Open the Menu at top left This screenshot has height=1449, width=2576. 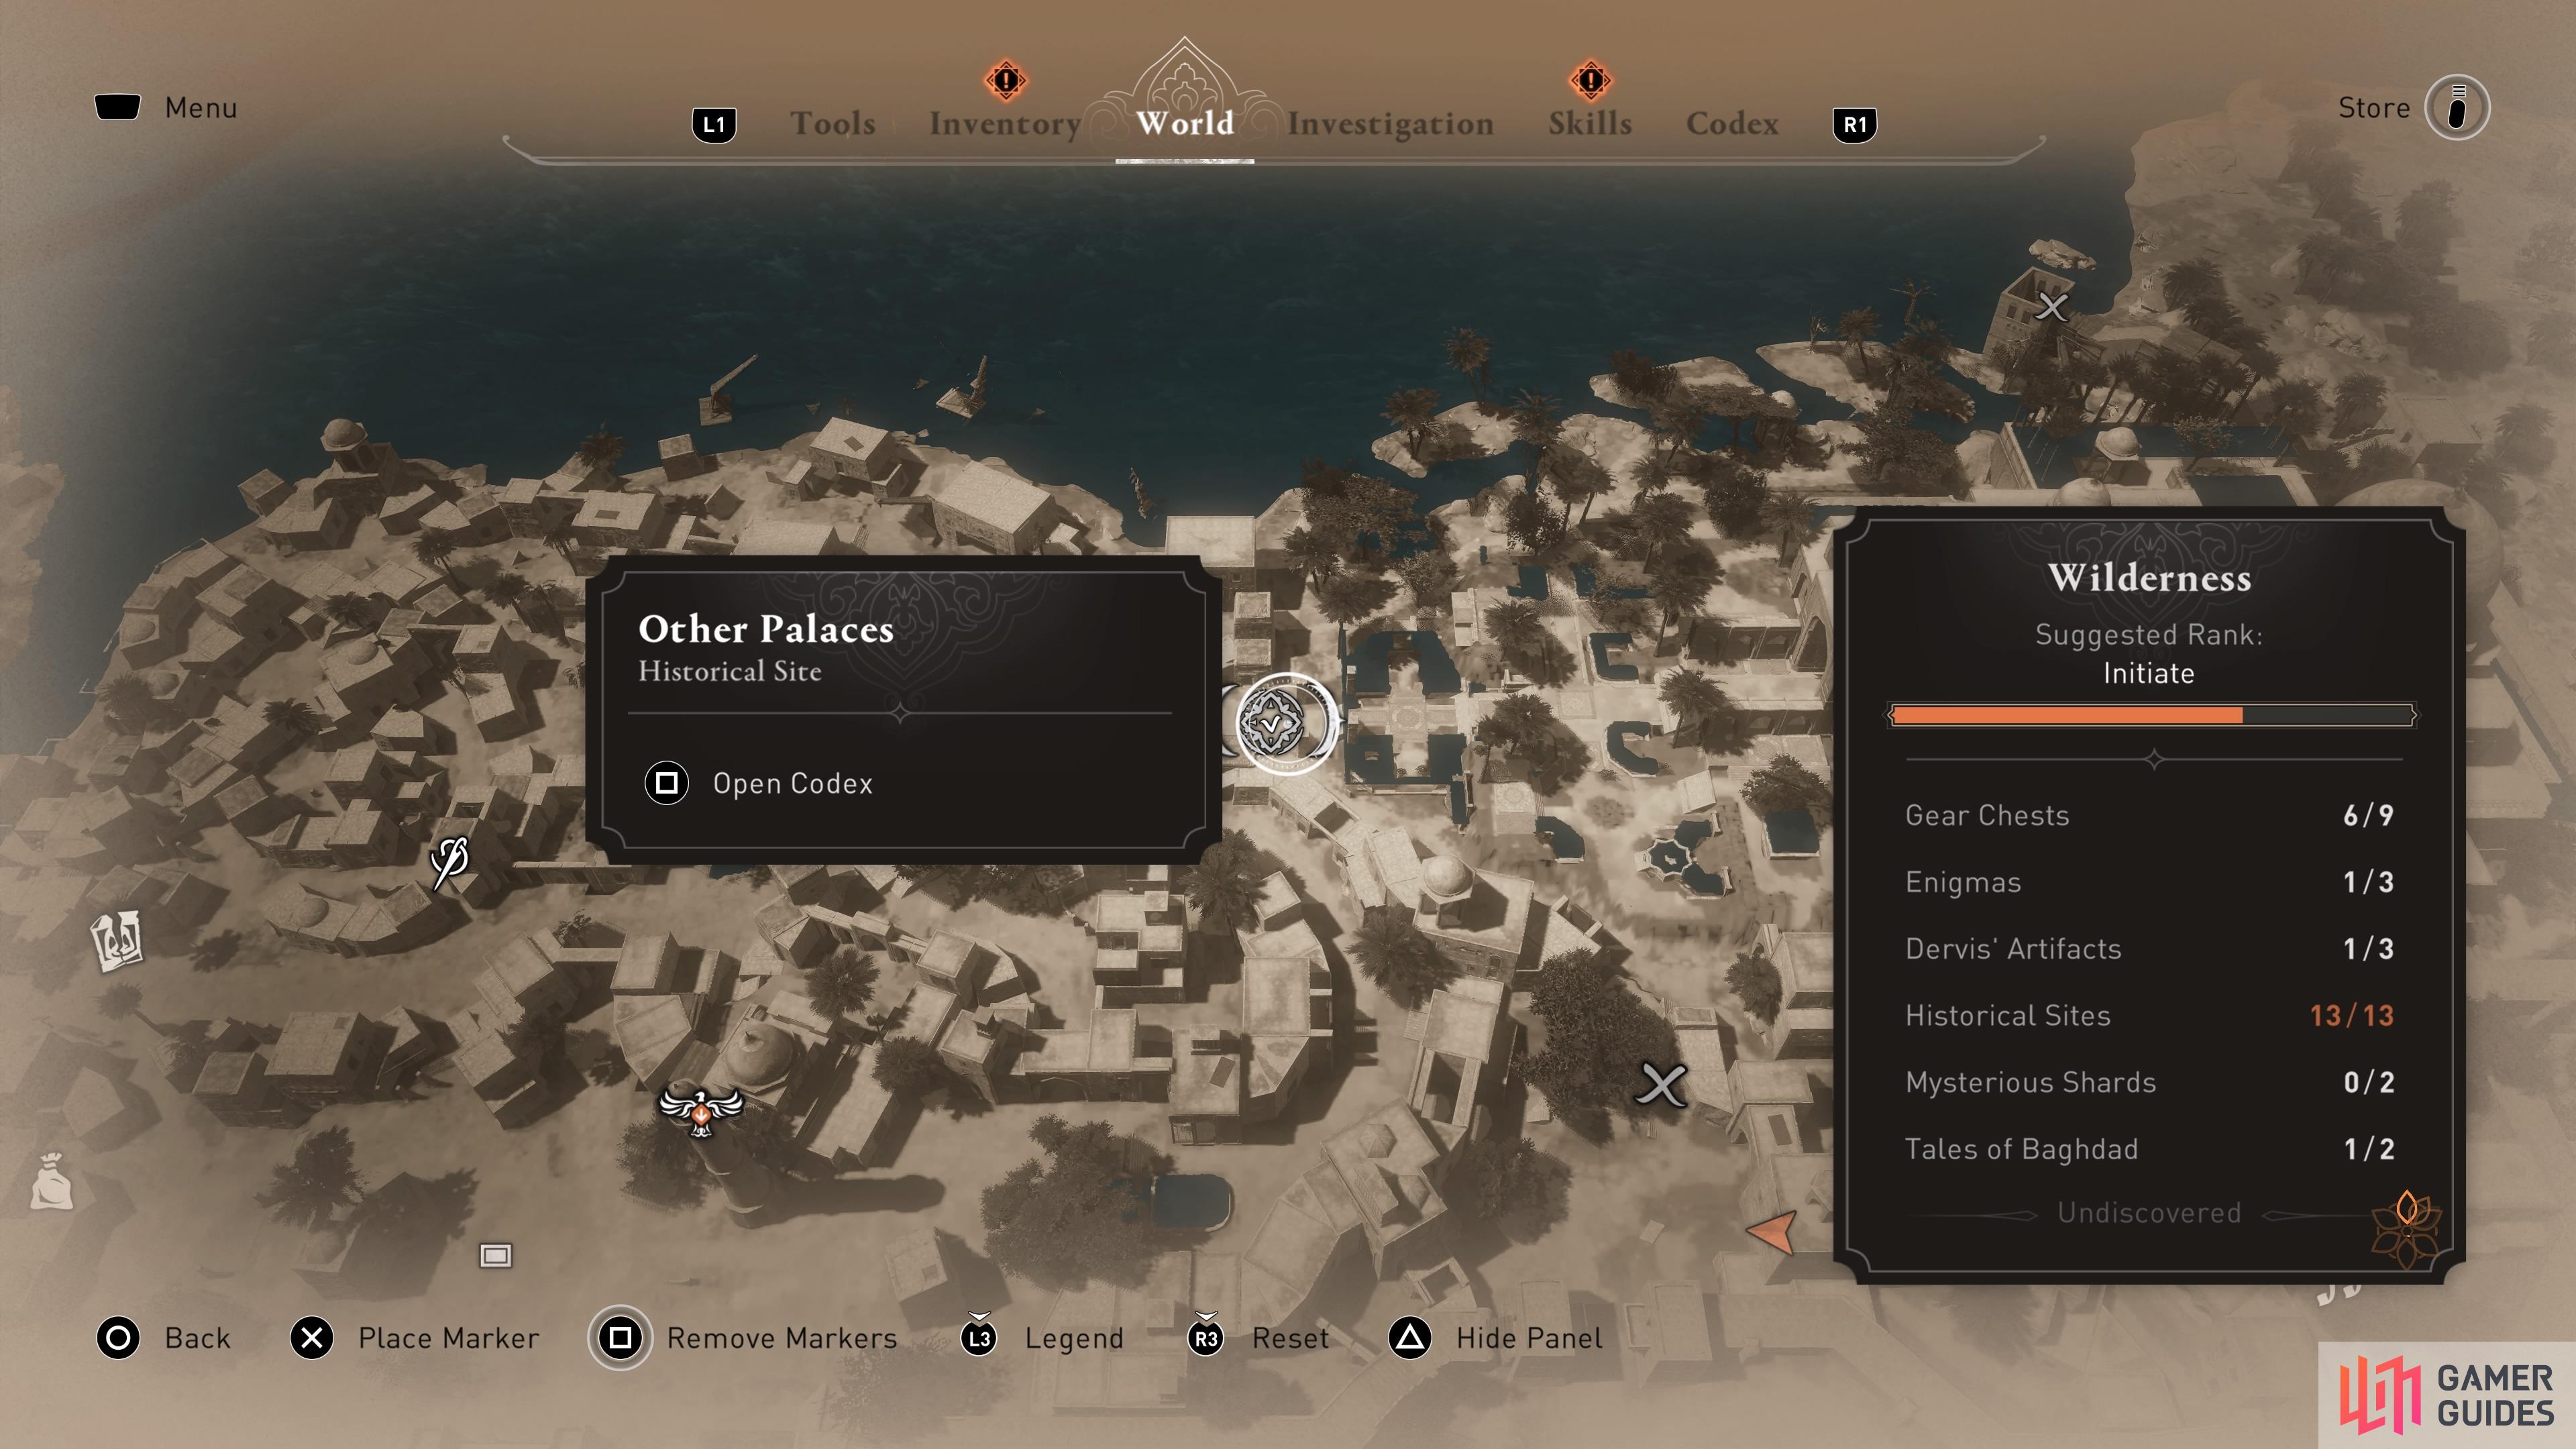click(x=166, y=107)
